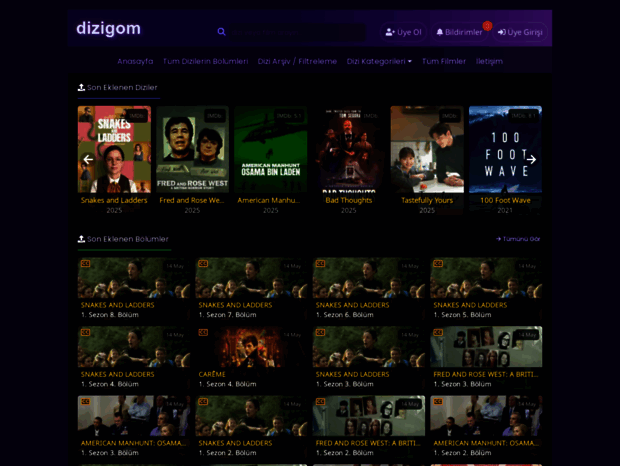
Task: Open the 100 Foot Wave poster
Action: pyautogui.click(x=505, y=150)
